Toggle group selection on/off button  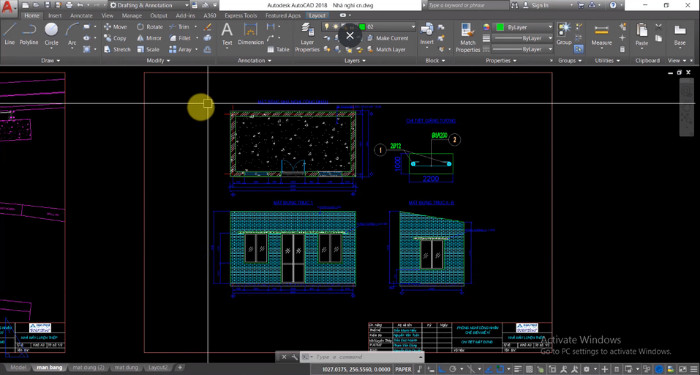point(579,49)
